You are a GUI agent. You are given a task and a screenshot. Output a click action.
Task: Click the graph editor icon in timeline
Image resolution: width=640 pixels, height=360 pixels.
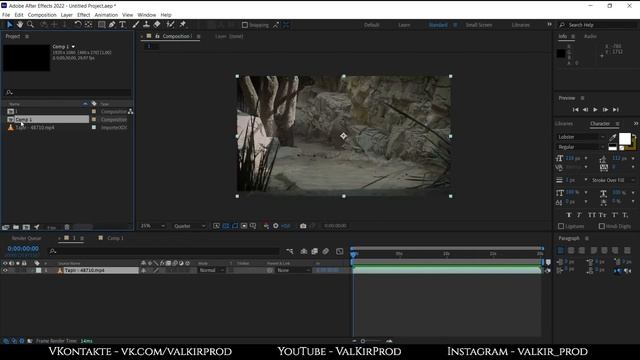pyautogui.click(x=340, y=251)
